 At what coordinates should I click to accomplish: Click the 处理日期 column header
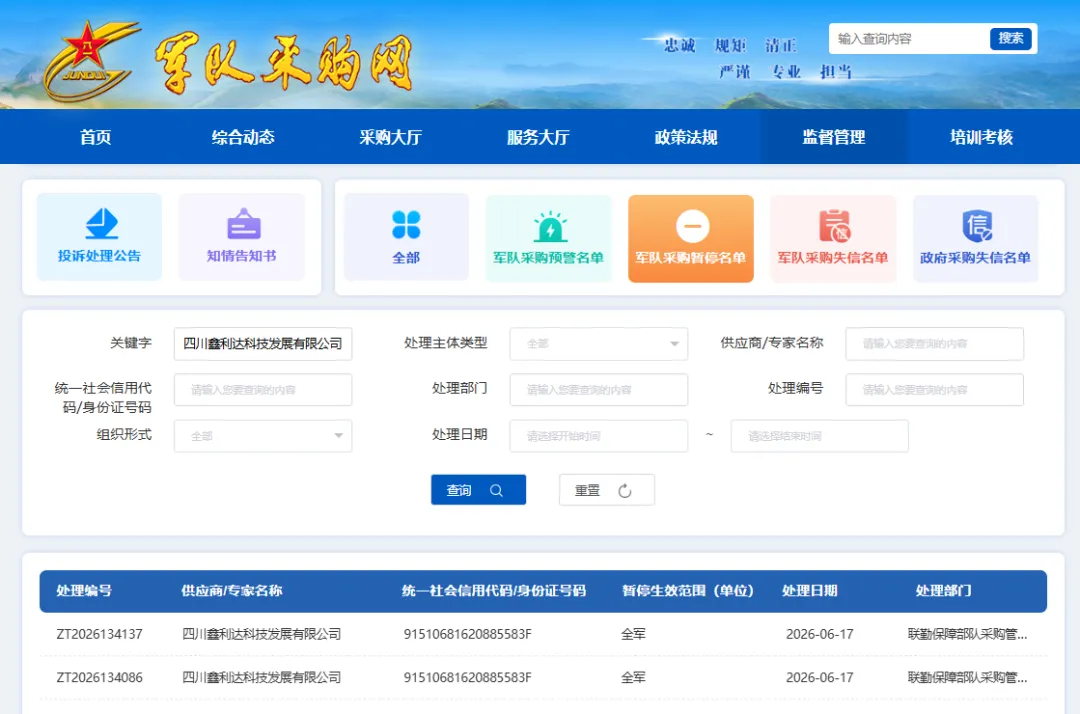(x=809, y=591)
